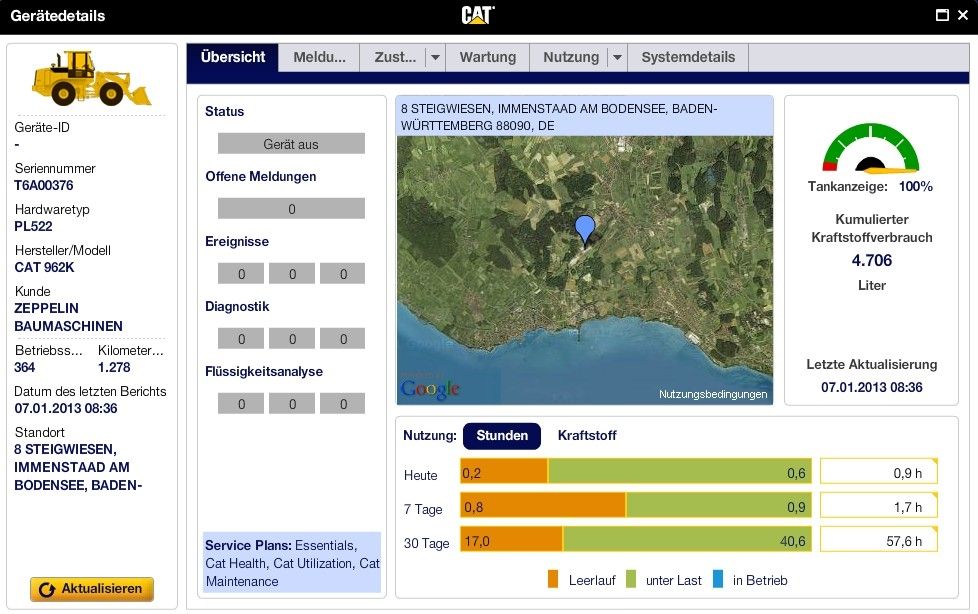Click the map address header text

tap(559, 117)
